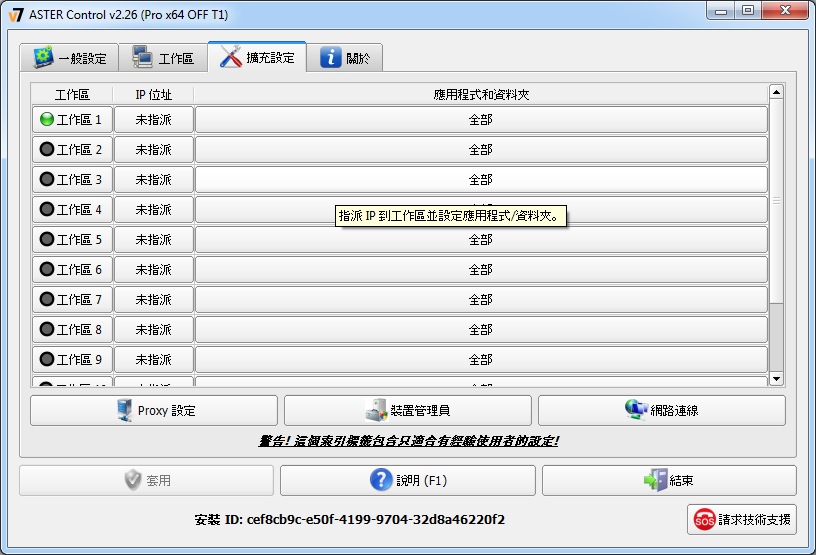Open the 一般設定 tab

[69, 57]
